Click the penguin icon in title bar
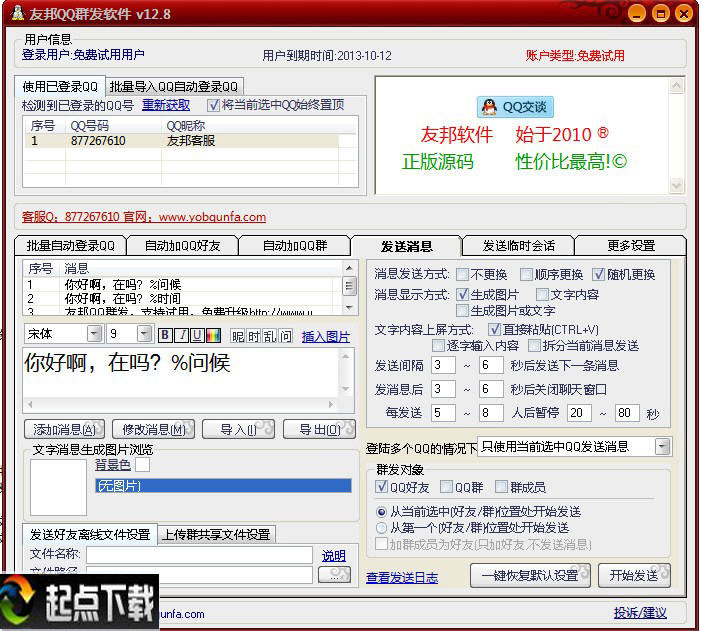Viewport: 701px width, 631px height. 17,13
